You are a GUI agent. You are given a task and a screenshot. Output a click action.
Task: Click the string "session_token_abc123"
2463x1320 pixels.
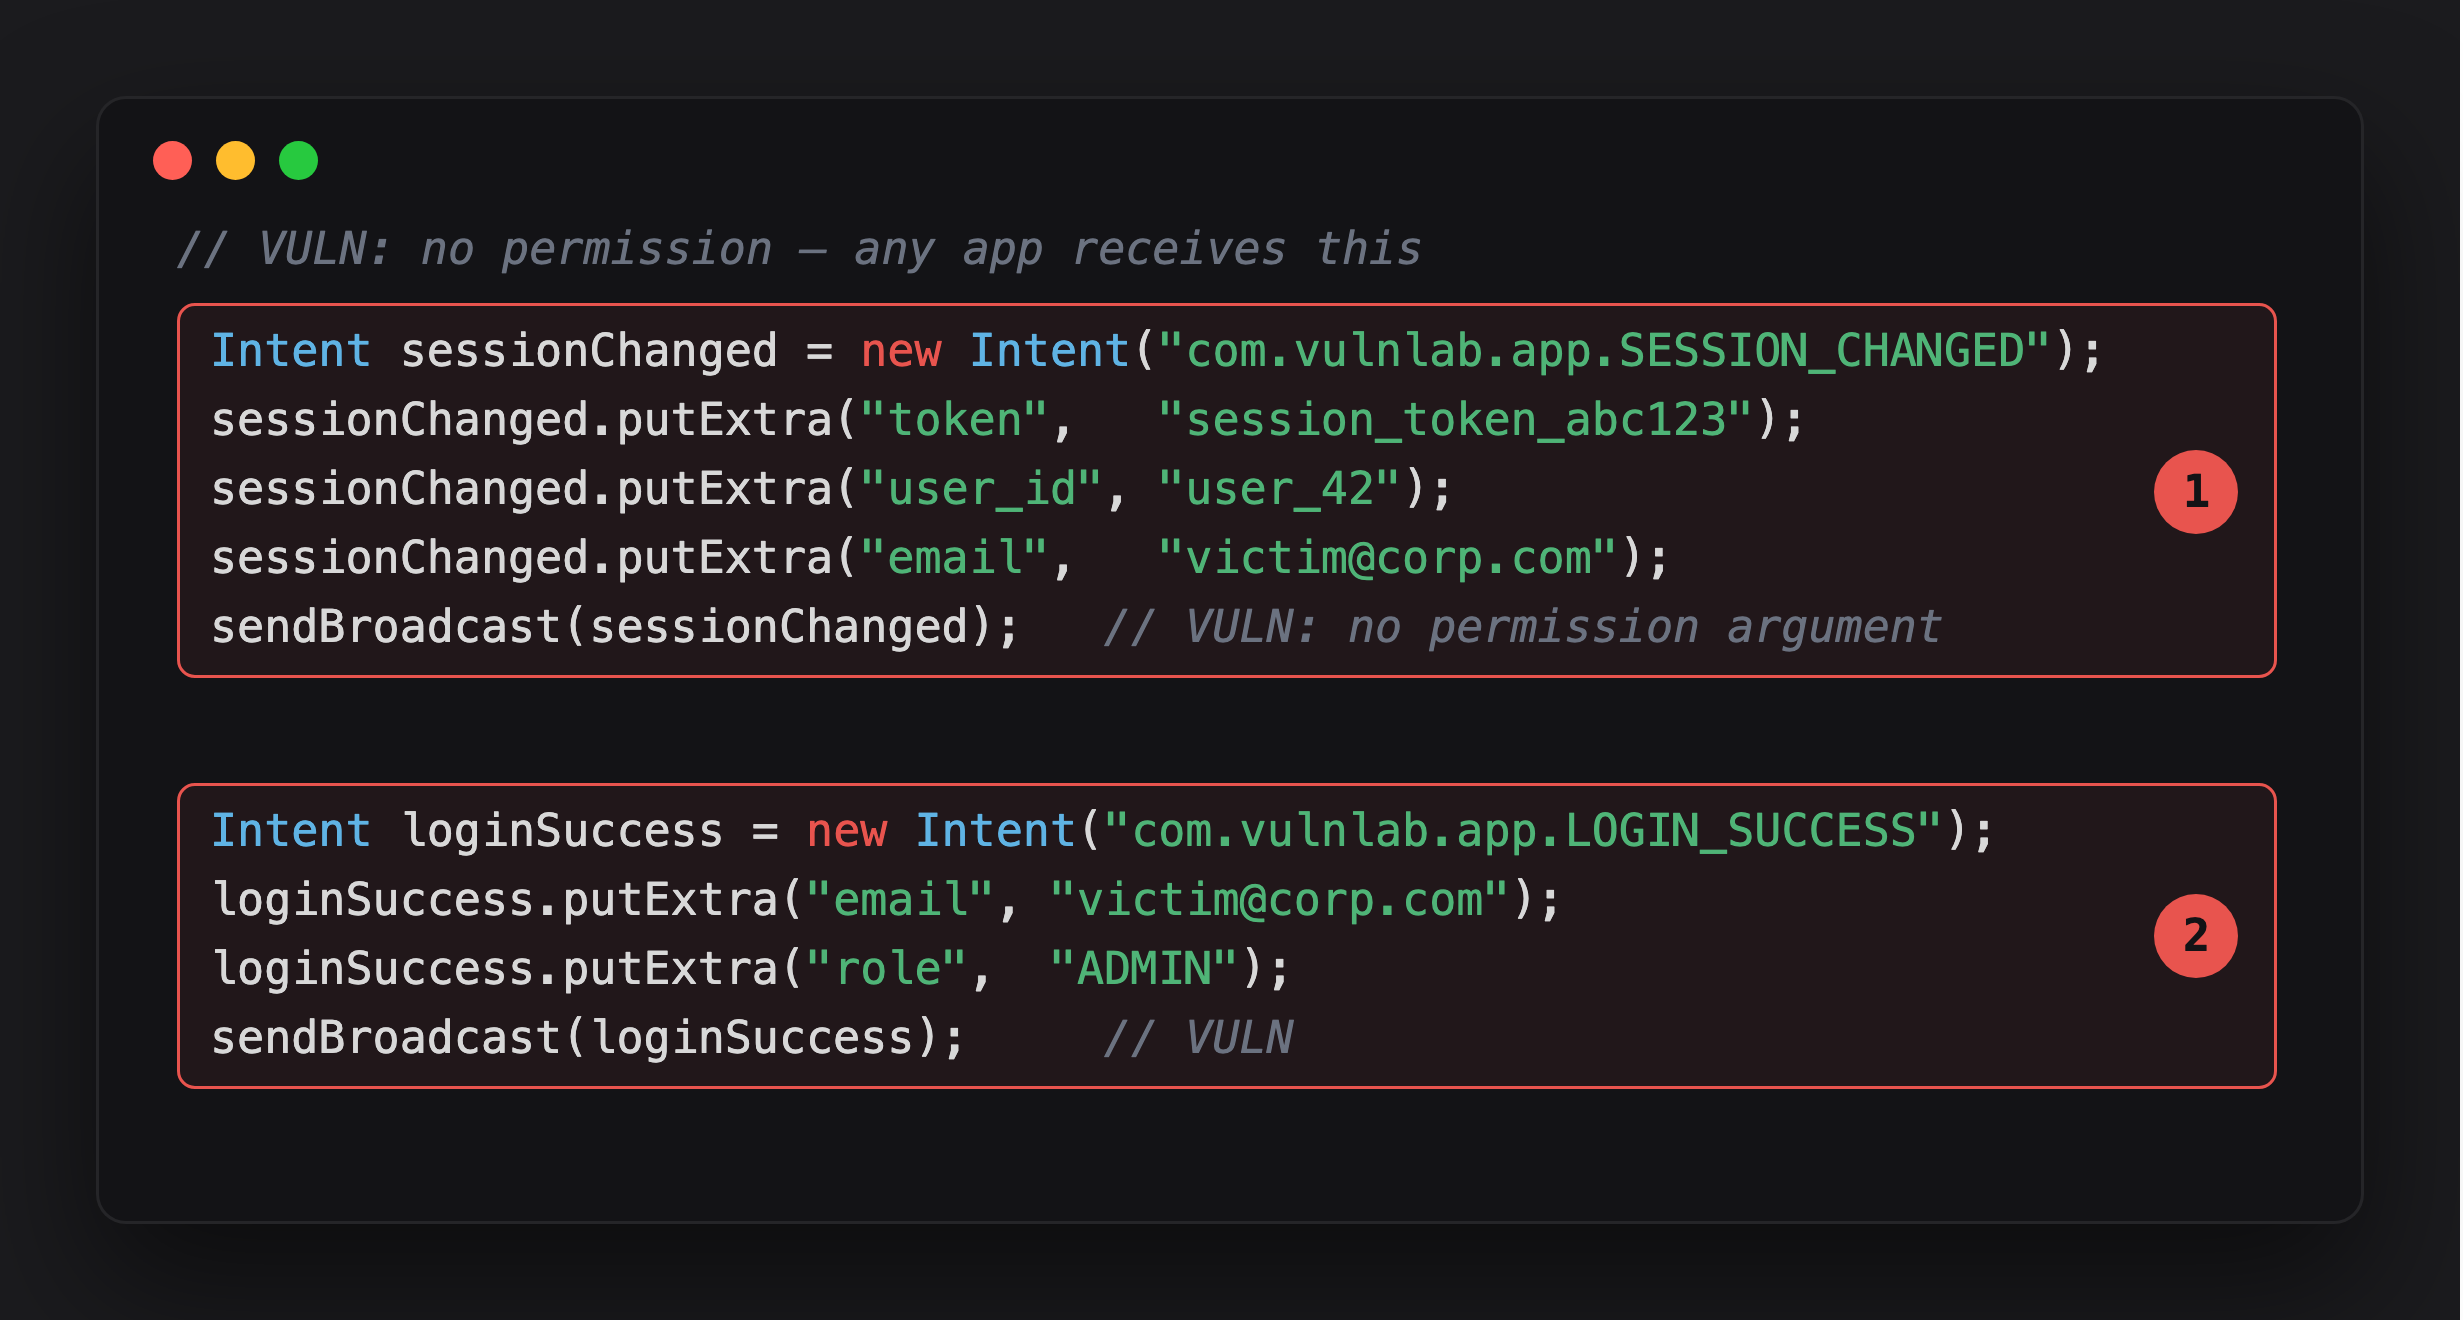coord(1455,420)
